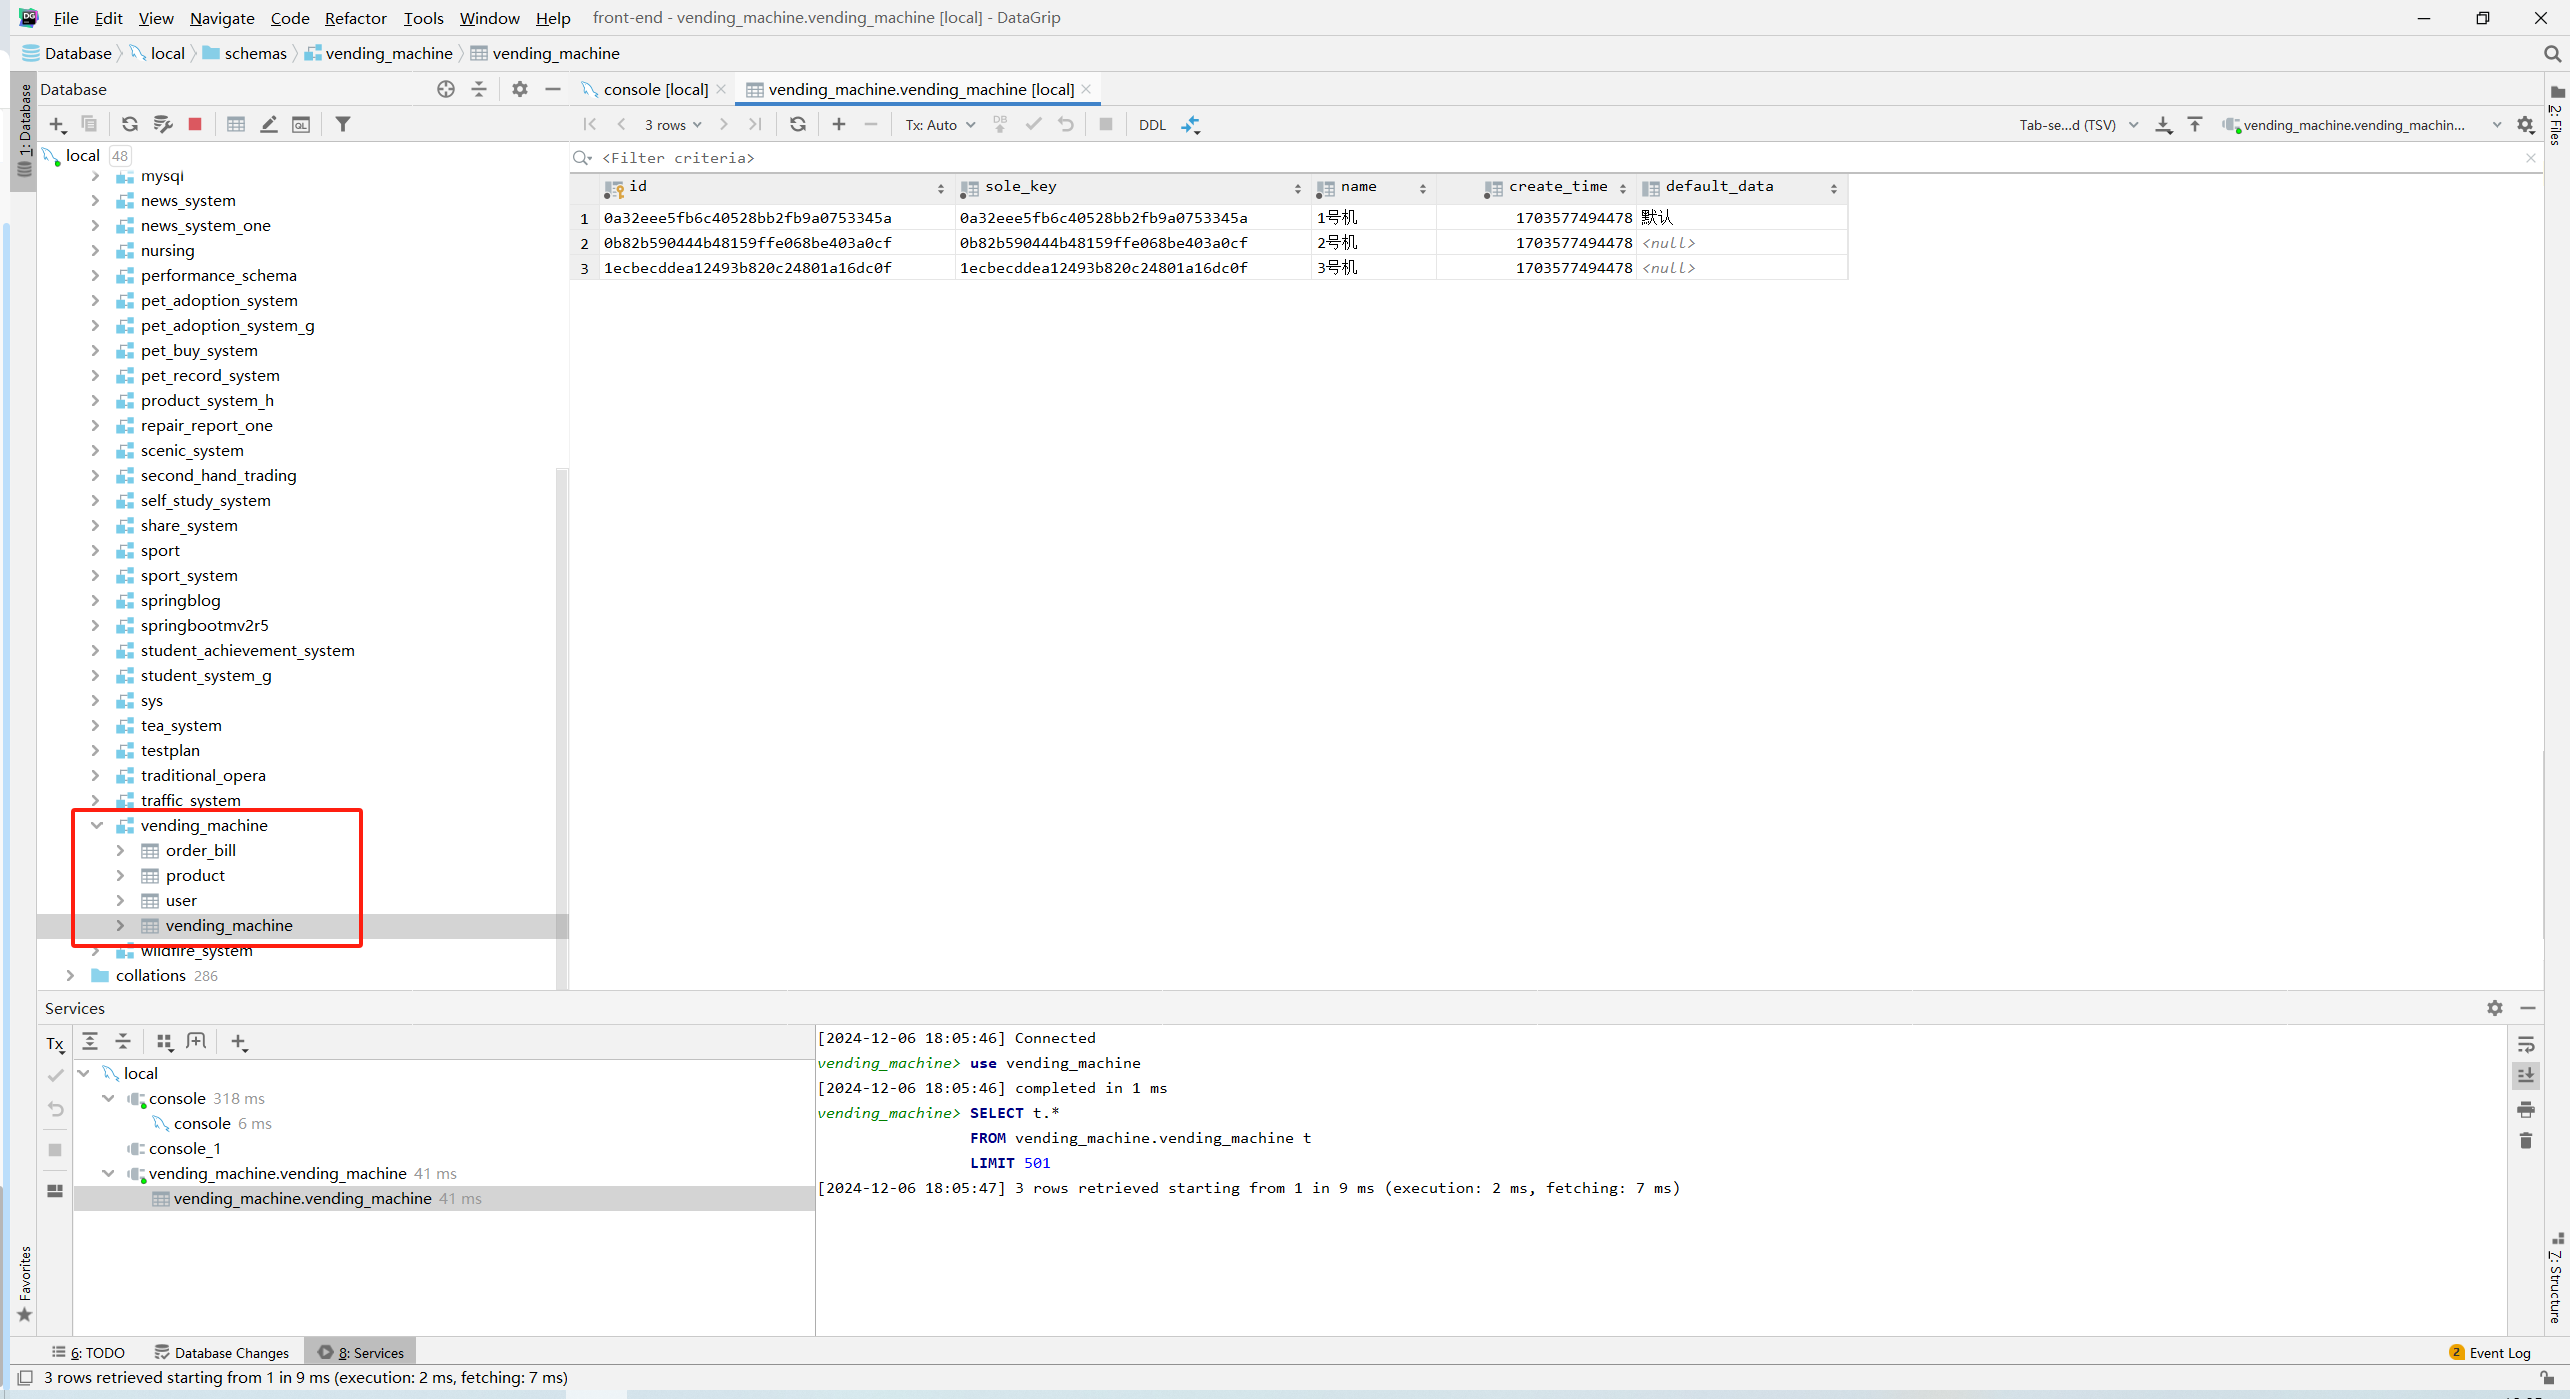Reload the table data page
The image size is (2570, 1399).
(797, 124)
